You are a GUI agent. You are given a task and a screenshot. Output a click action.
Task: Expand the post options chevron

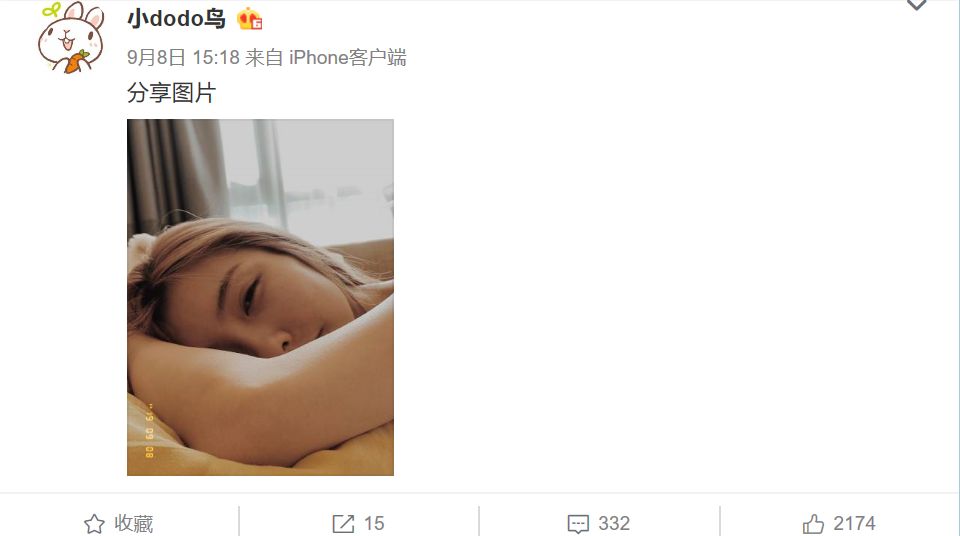click(917, 5)
